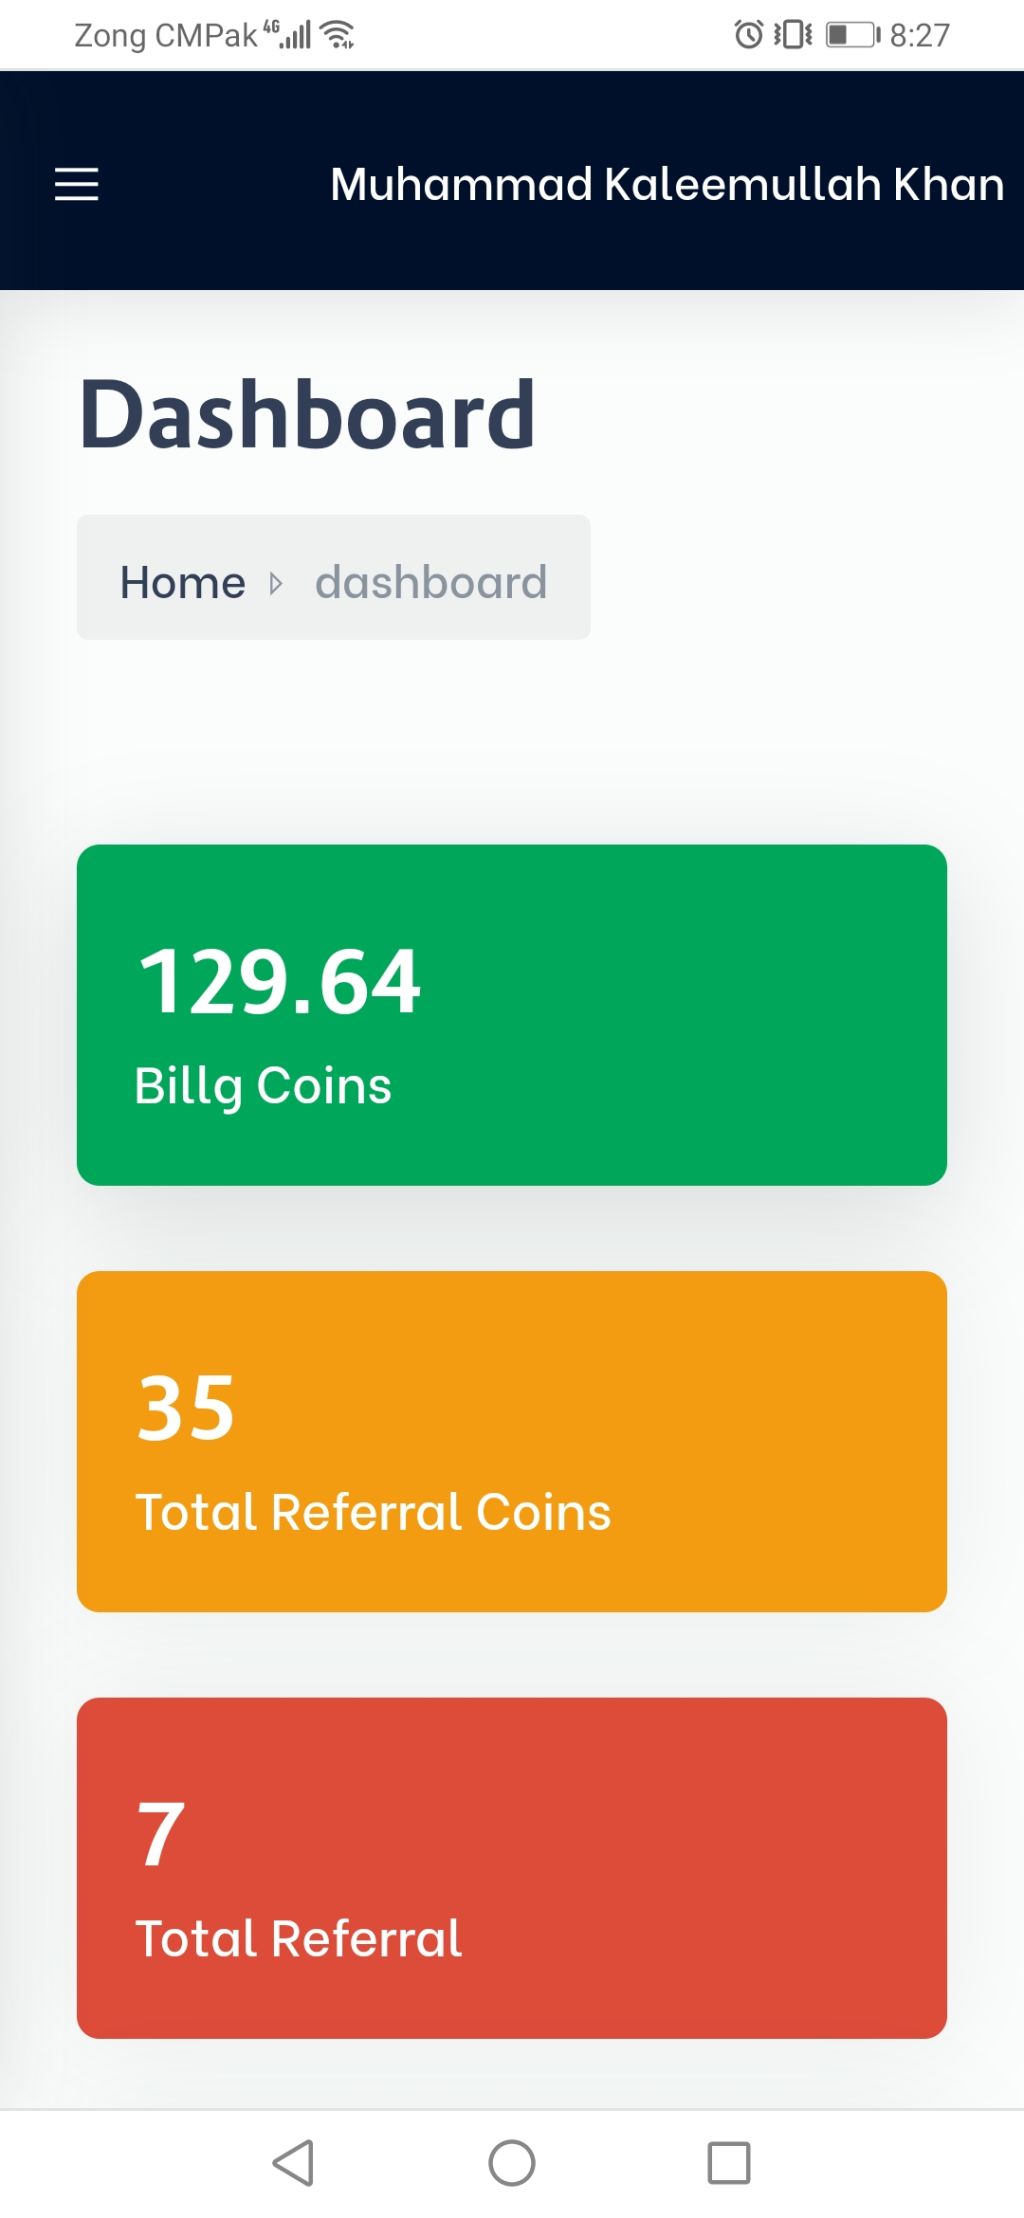Open the orange Total Referral Coins card
The height and width of the screenshot is (2218, 1024).
(512, 1441)
